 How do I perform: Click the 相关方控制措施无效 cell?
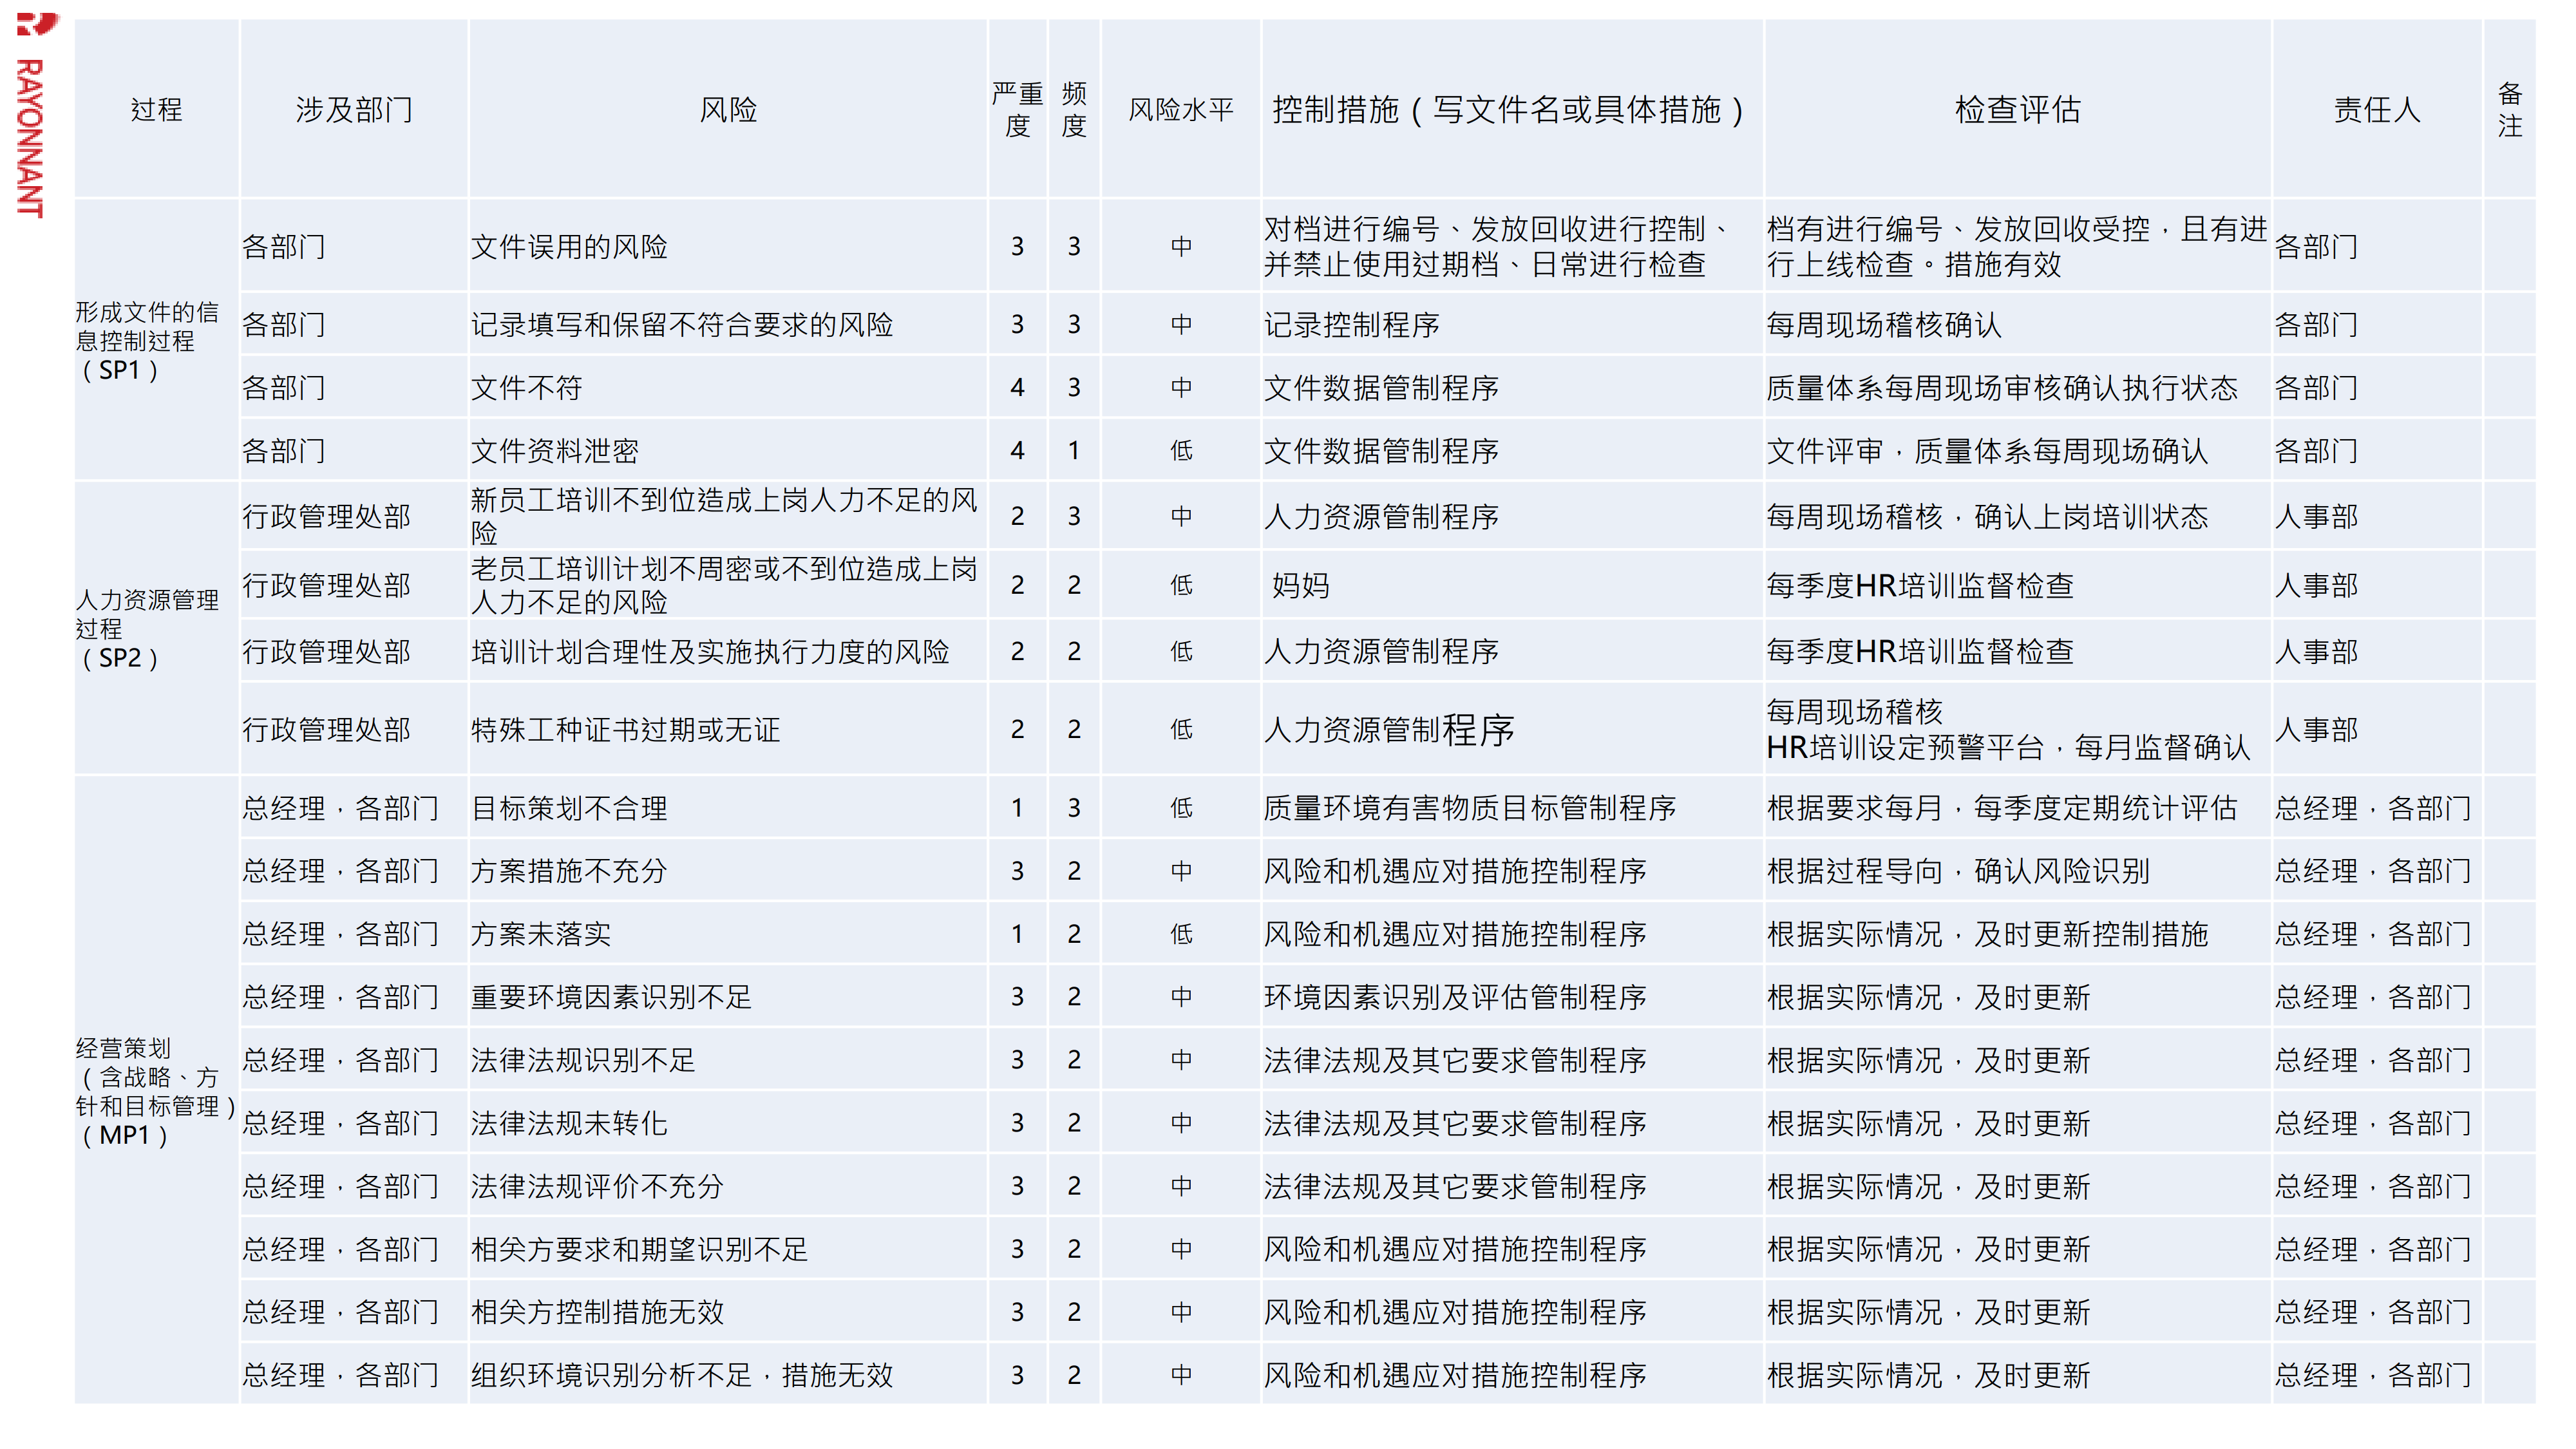point(728,1311)
